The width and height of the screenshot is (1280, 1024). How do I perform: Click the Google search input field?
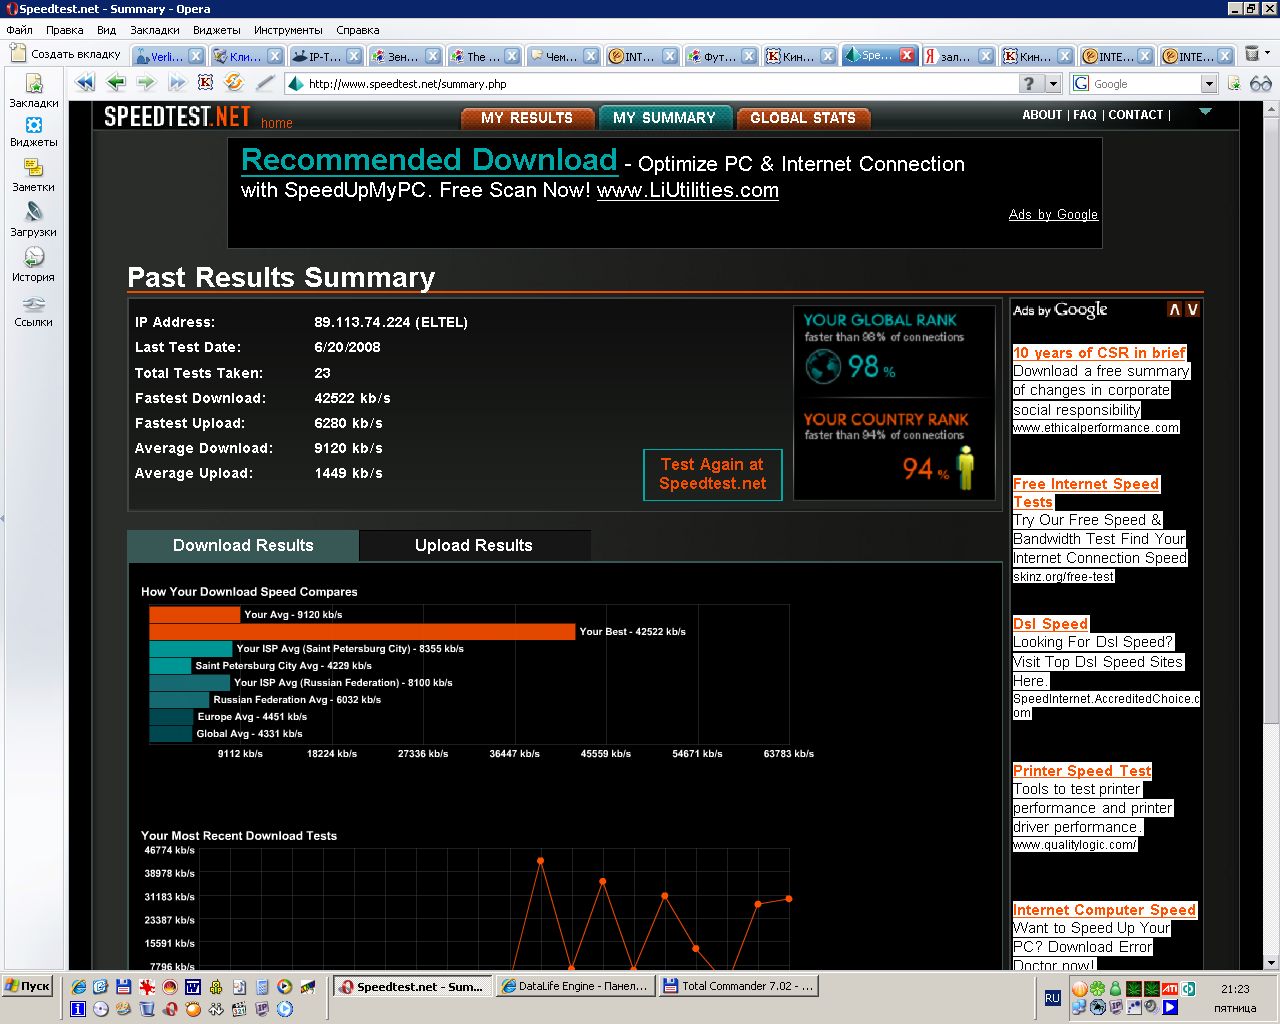pyautogui.click(x=1144, y=84)
